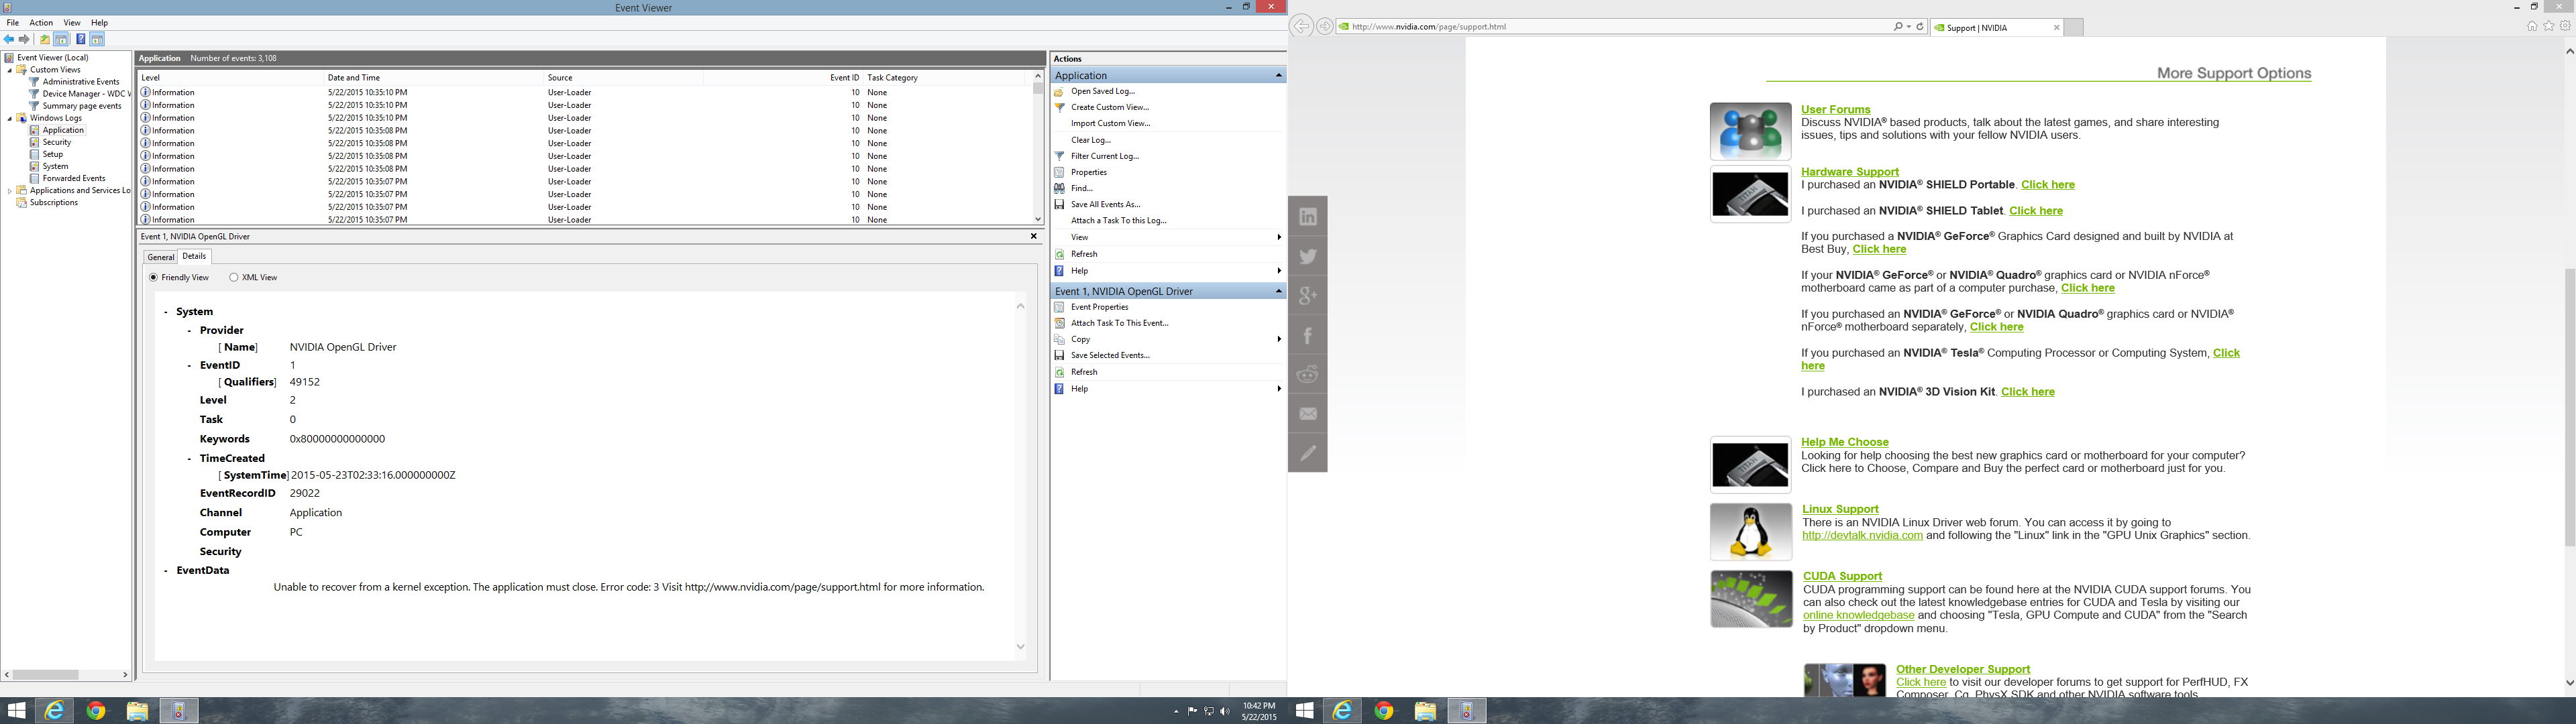Click the Forward arrow in Event Viewer toolbar
Viewport: 2576px width, 724px height.
click(x=25, y=39)
